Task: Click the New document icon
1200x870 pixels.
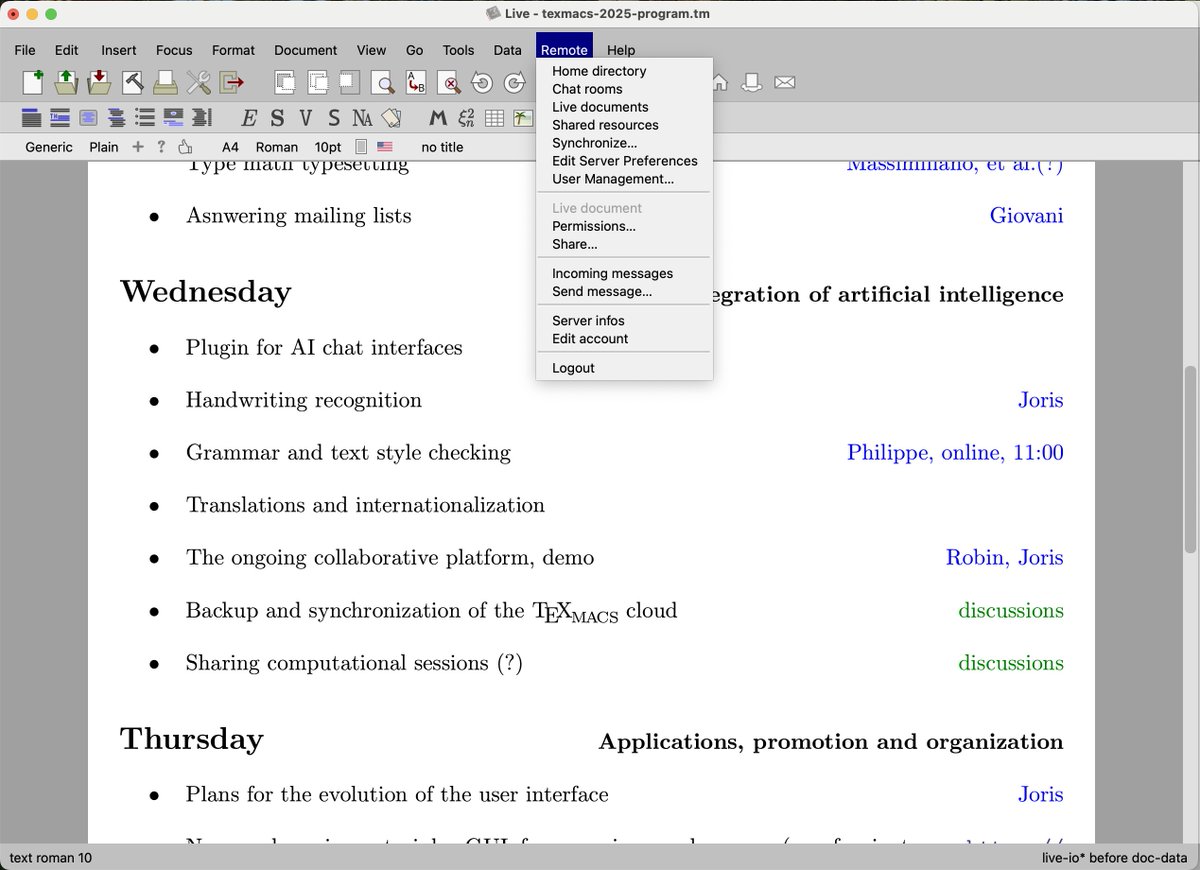Action: pos(33,82)
